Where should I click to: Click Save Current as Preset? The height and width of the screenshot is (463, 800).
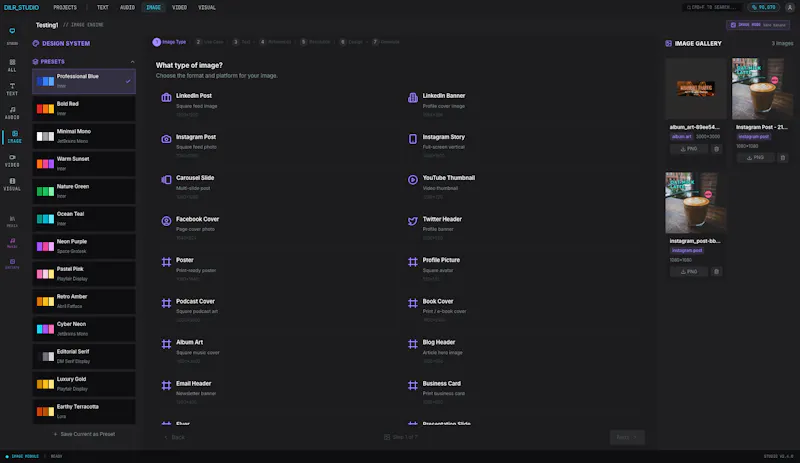pyautogui.click(x=84, y=434)
